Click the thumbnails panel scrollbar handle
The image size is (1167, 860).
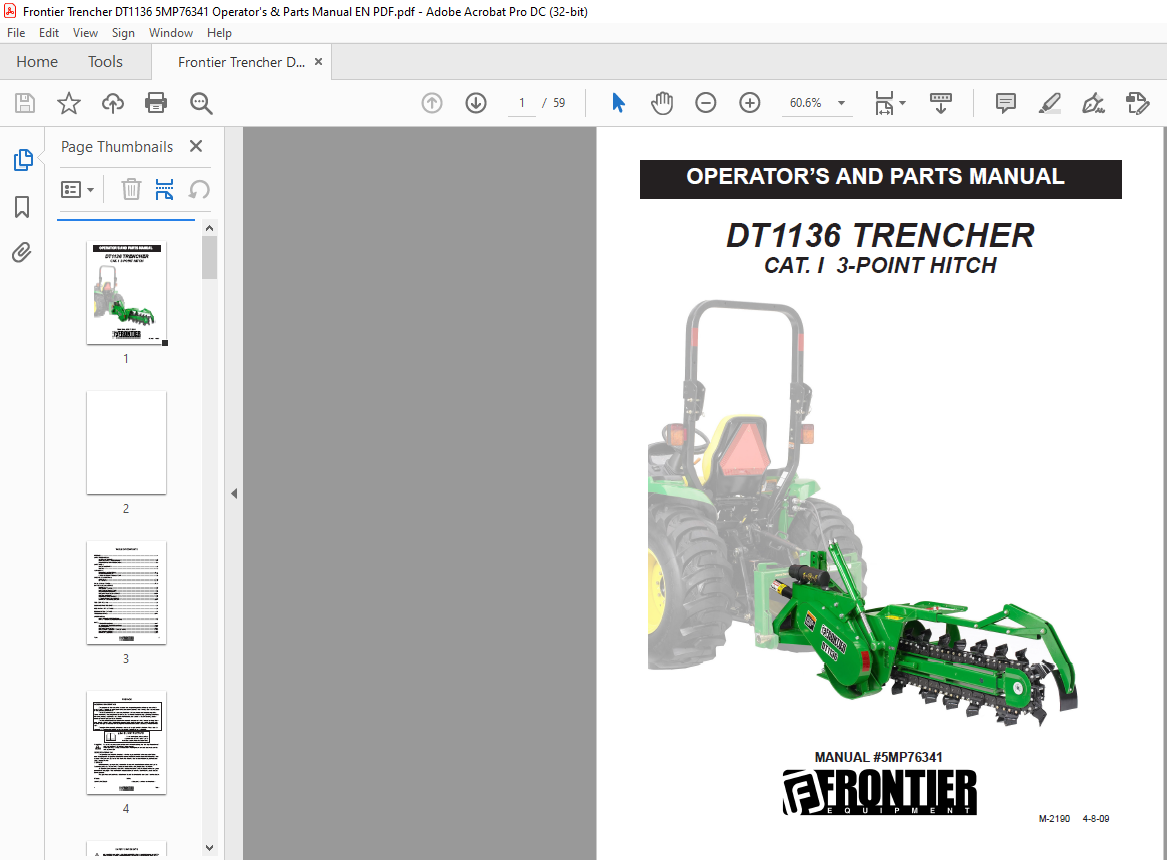click(209, 257)
